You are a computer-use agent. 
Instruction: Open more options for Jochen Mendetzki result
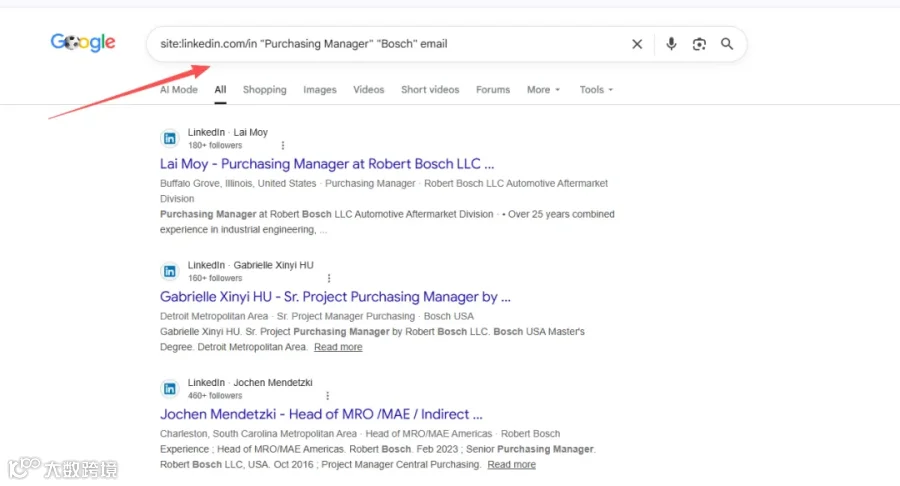click(x=327, y=396)
